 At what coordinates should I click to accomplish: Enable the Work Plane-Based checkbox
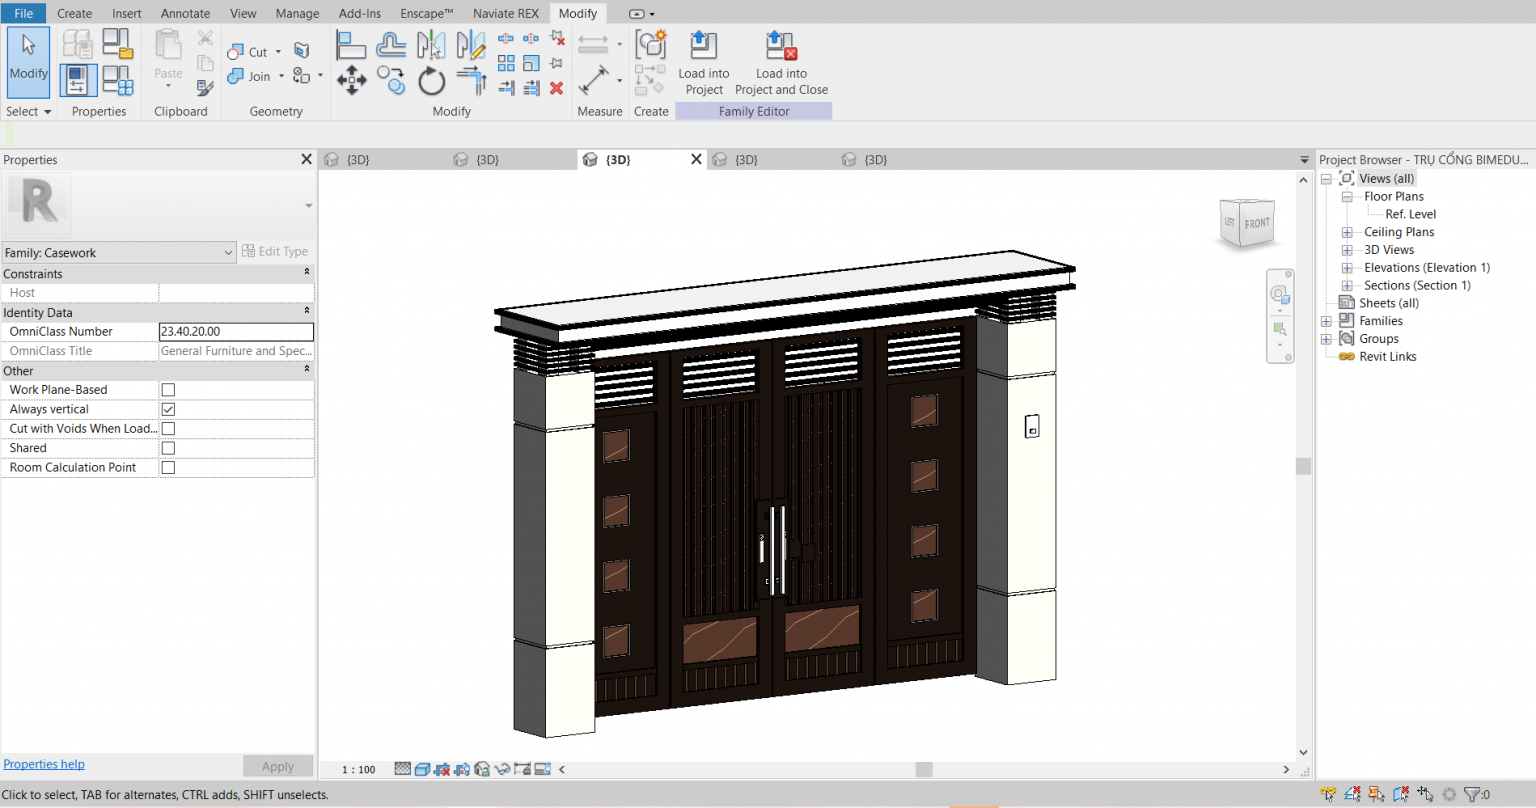(167, 389)
